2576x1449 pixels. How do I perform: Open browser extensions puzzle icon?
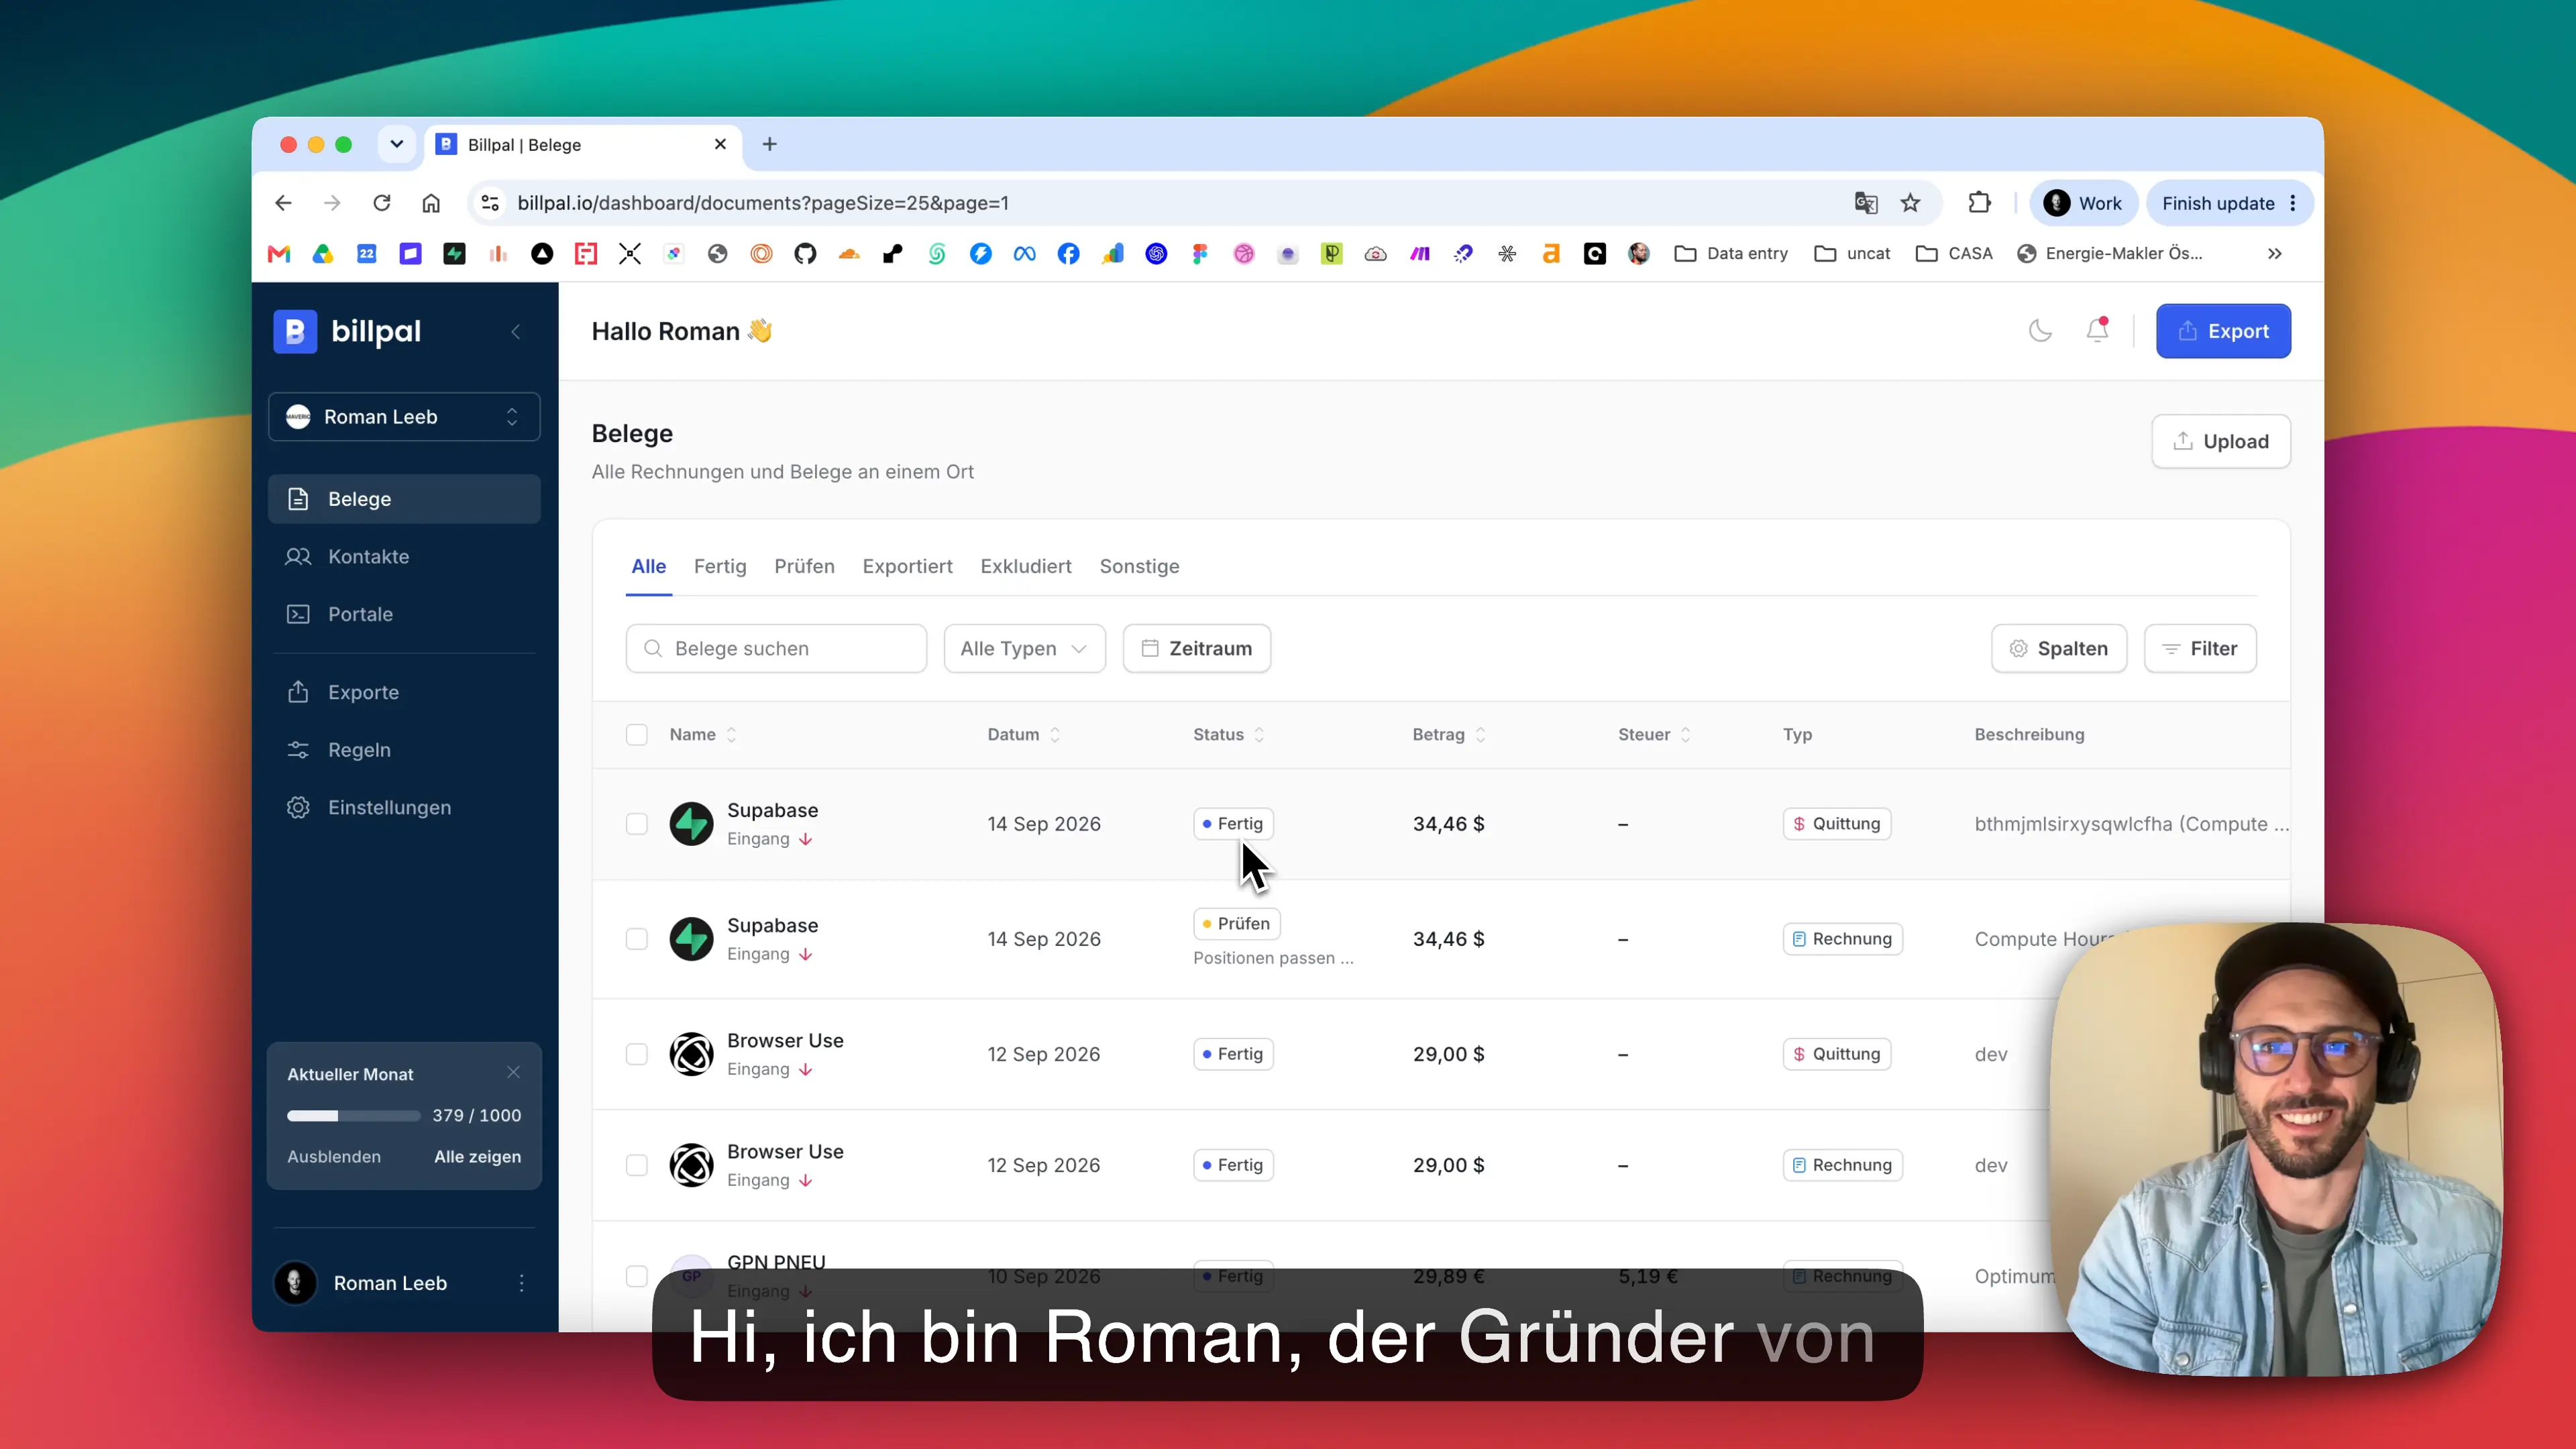pos(1979,203)
